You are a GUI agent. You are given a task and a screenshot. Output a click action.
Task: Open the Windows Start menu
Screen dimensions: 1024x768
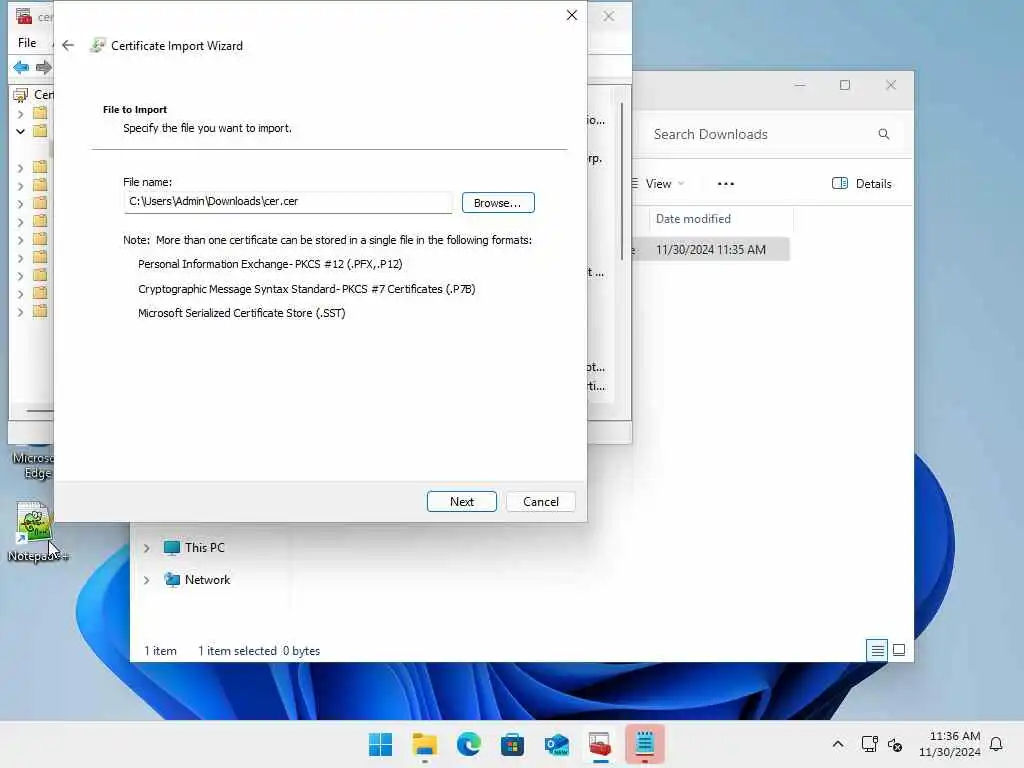tap(381, 744)
